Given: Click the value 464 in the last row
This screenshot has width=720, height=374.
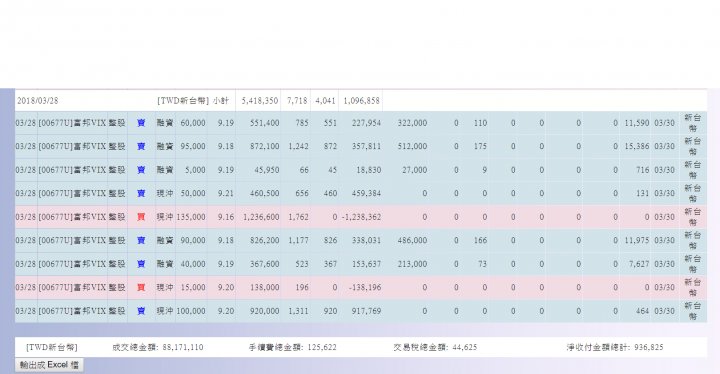Looking at the screenshot, I should tap(642, 311).
